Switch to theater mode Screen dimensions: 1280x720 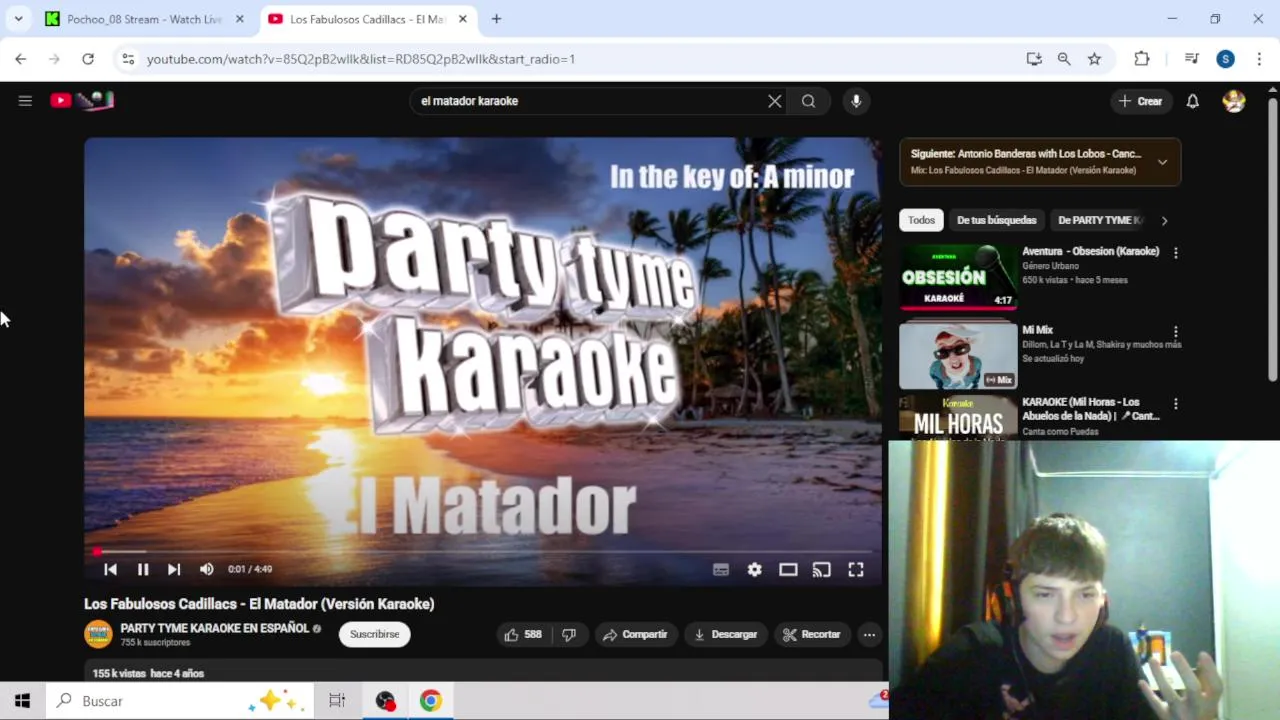pos(788,569)
